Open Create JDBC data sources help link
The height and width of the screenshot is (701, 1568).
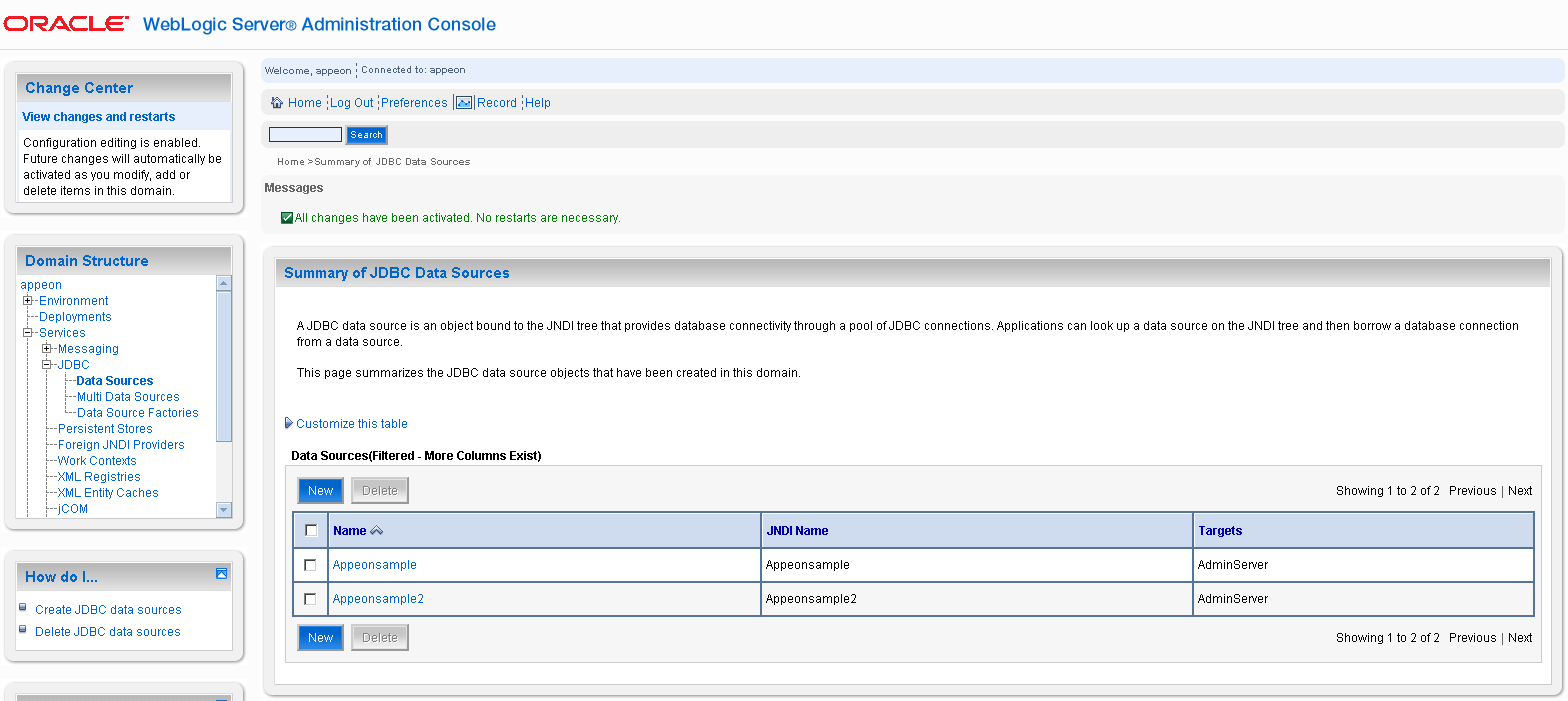108,610
